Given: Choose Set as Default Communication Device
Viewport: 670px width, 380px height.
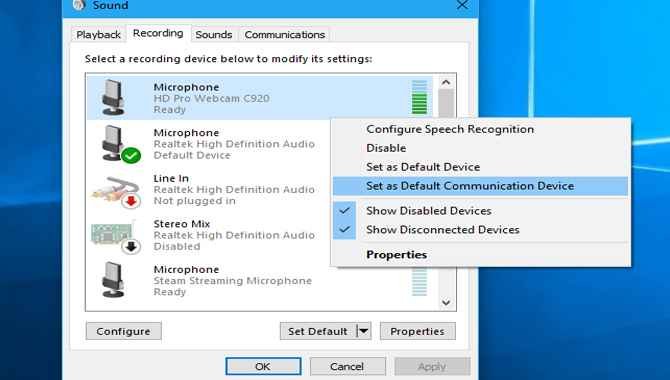Looking at the screenshot, I should pos(480,186).
